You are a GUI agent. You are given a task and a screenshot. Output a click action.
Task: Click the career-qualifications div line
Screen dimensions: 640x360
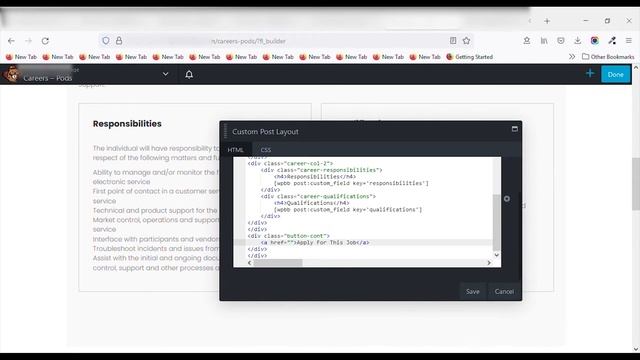318,196
